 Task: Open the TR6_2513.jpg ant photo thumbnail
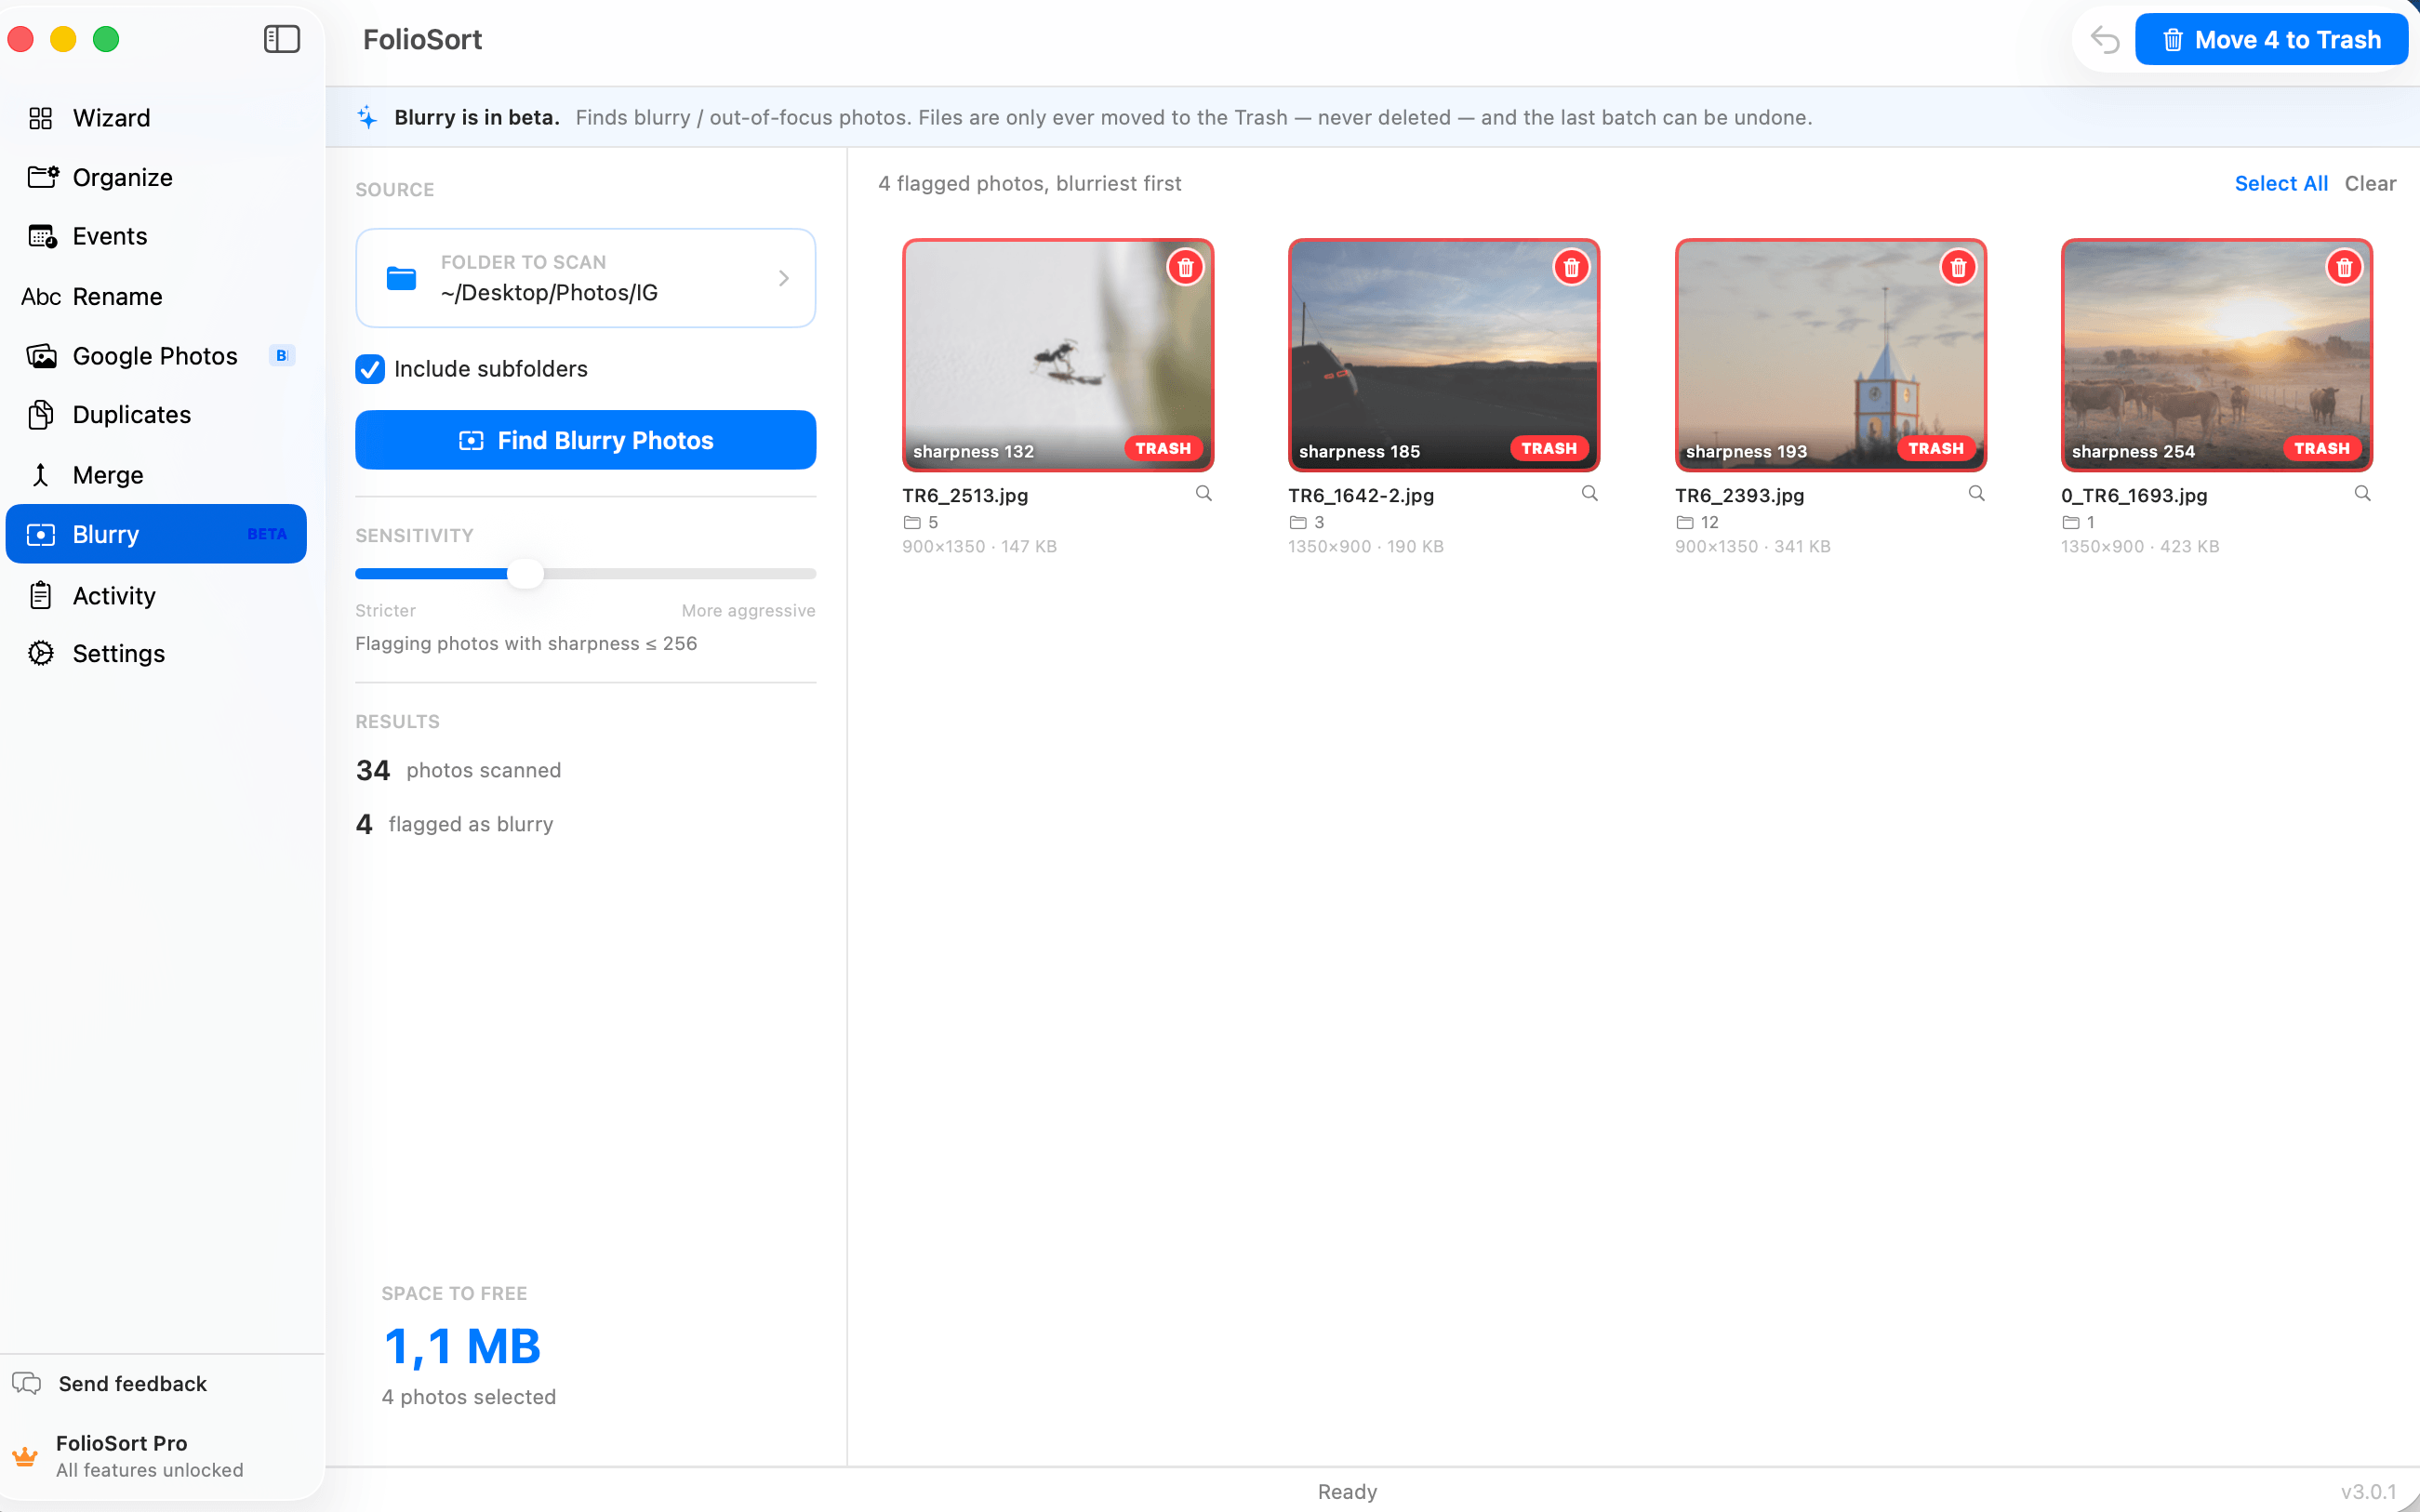tap(1058, 355)
